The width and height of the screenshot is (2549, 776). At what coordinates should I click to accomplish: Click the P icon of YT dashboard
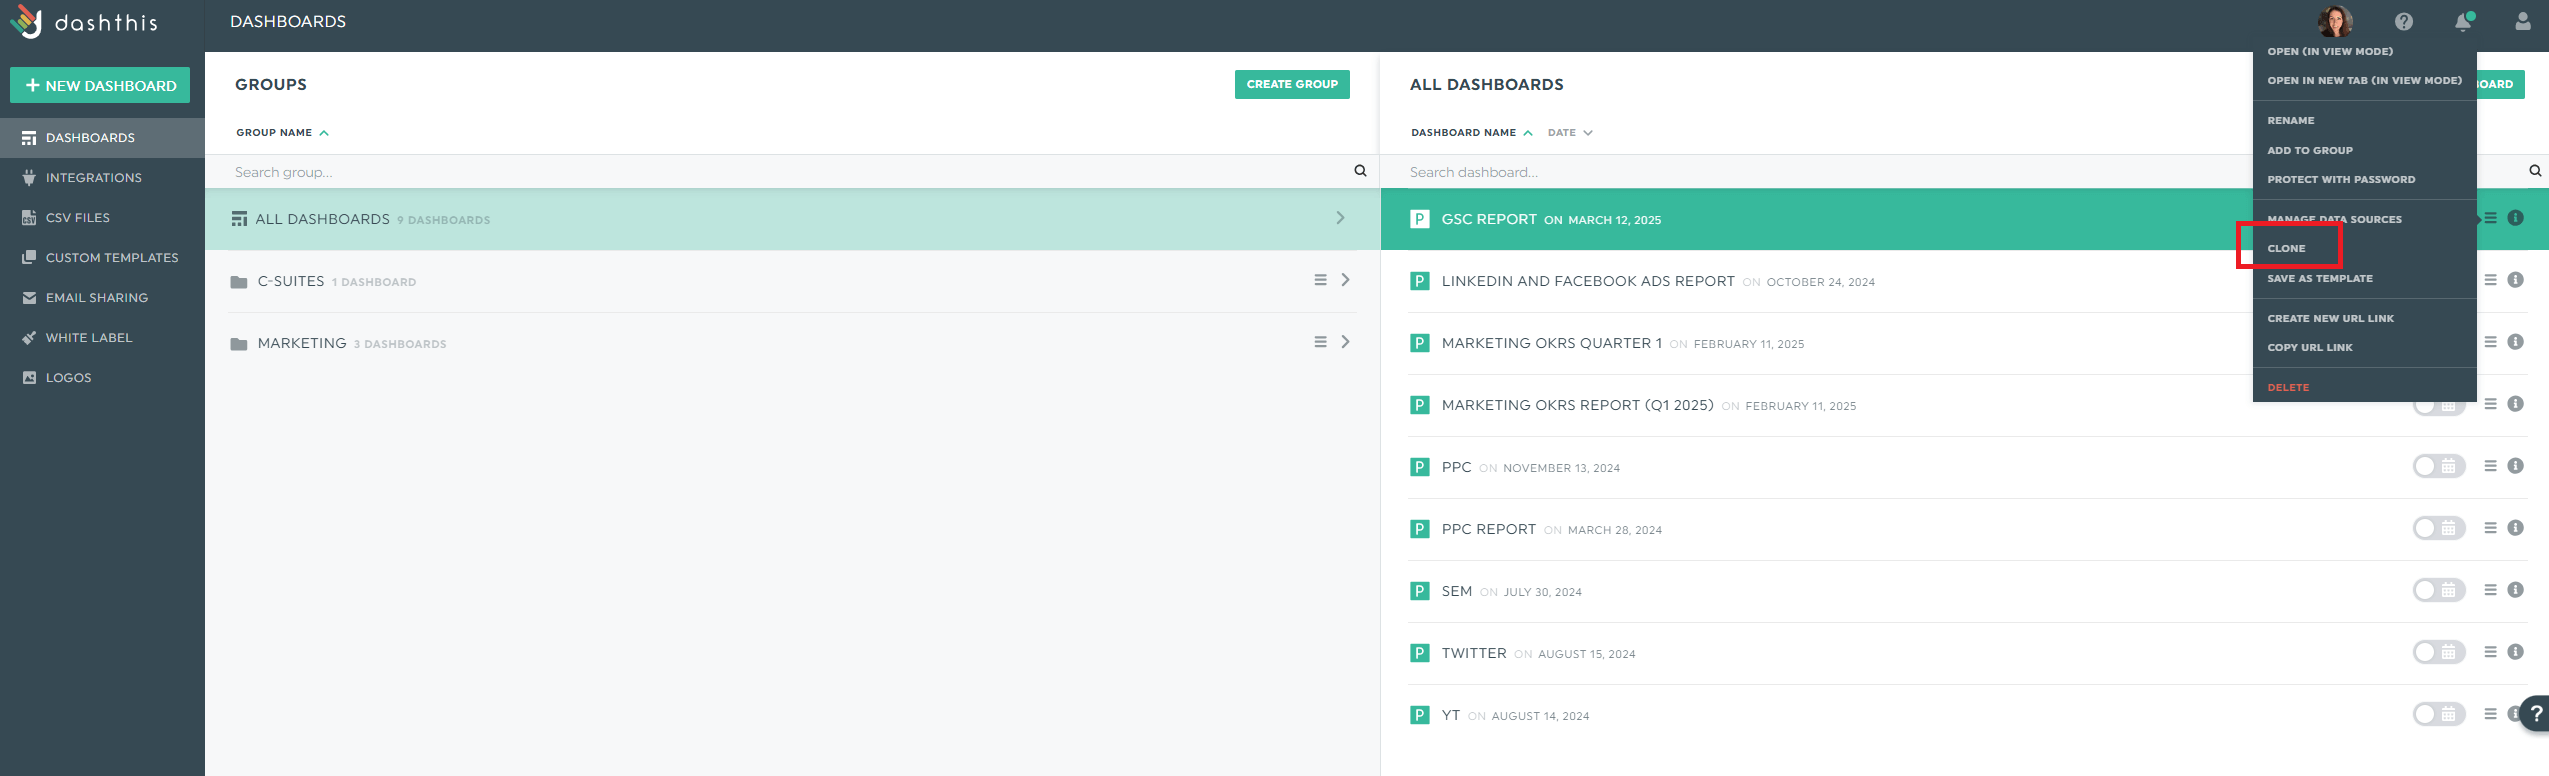point(1419,715)
